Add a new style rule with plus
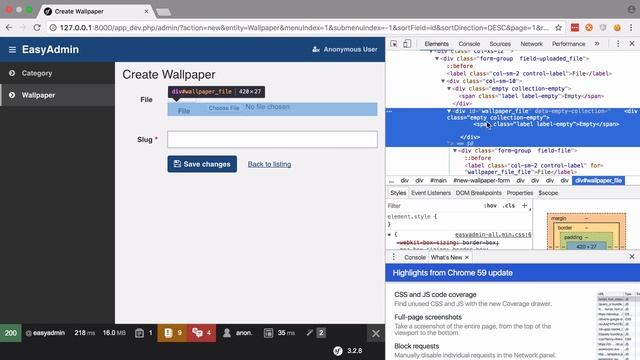 pos(524,206)
